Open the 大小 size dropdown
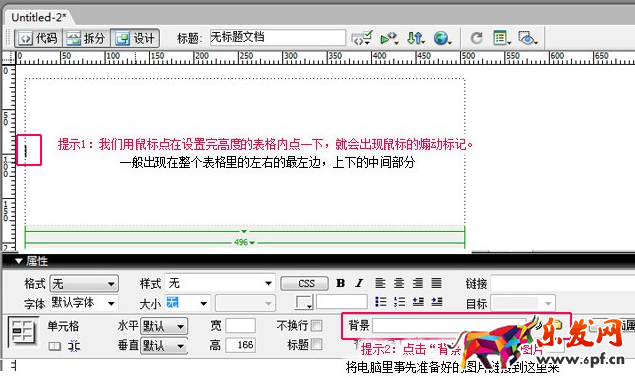635x380 pixels. pyautogui.click(x=188, y=303)
